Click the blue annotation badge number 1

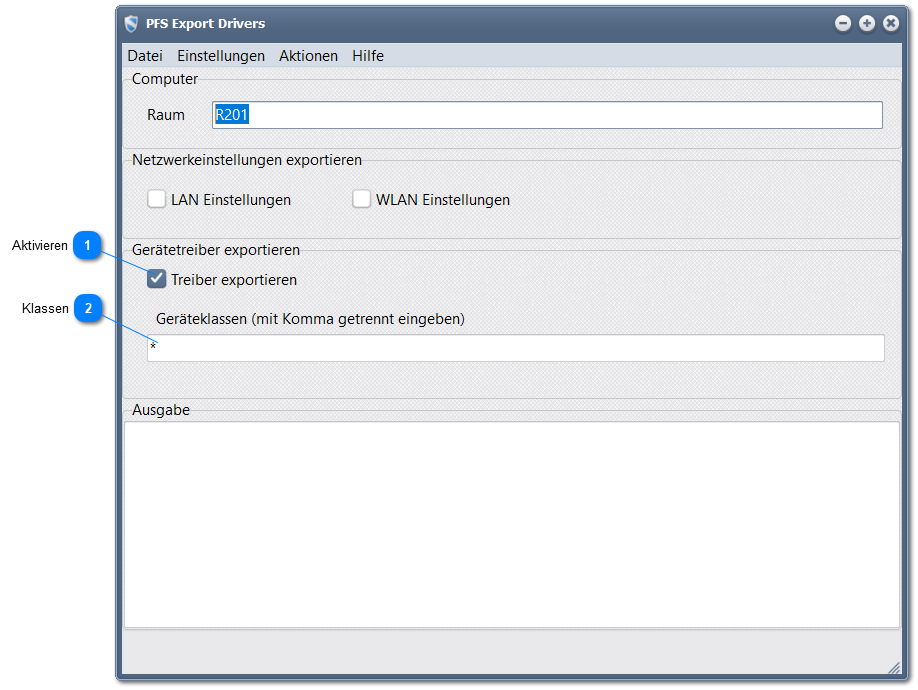(88, 246)
